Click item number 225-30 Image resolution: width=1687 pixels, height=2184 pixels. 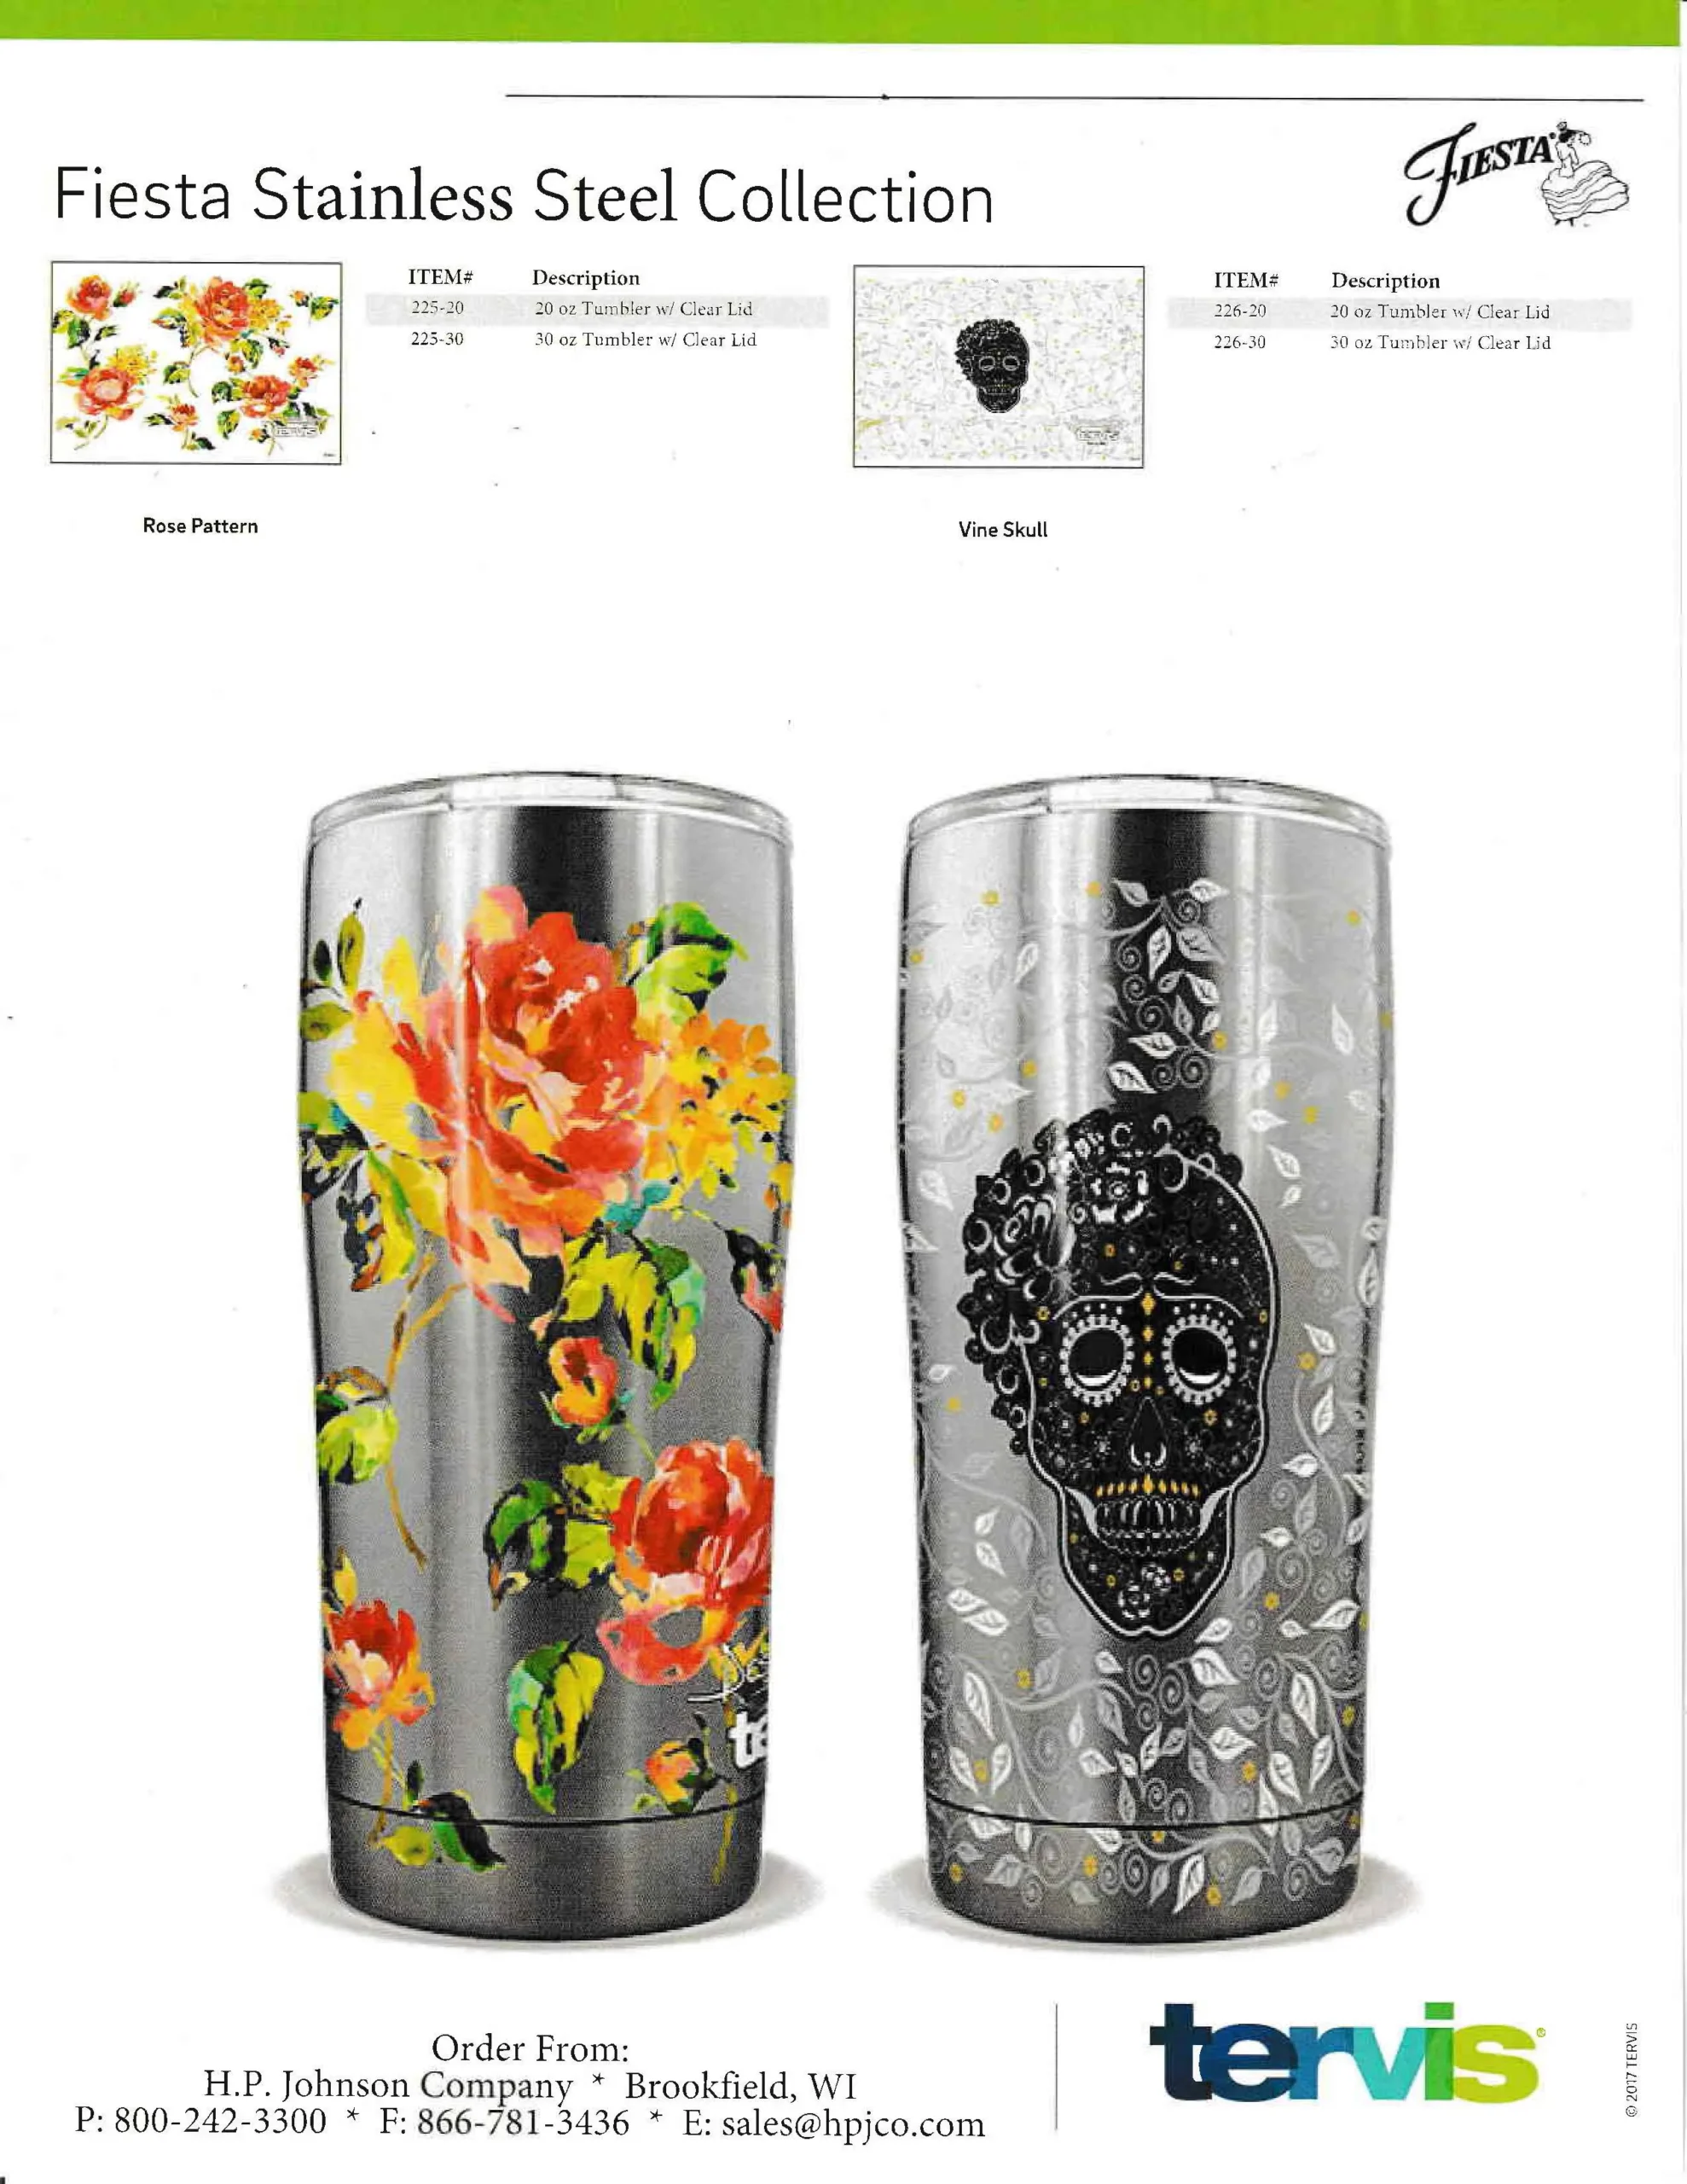[x=437, y=339]
